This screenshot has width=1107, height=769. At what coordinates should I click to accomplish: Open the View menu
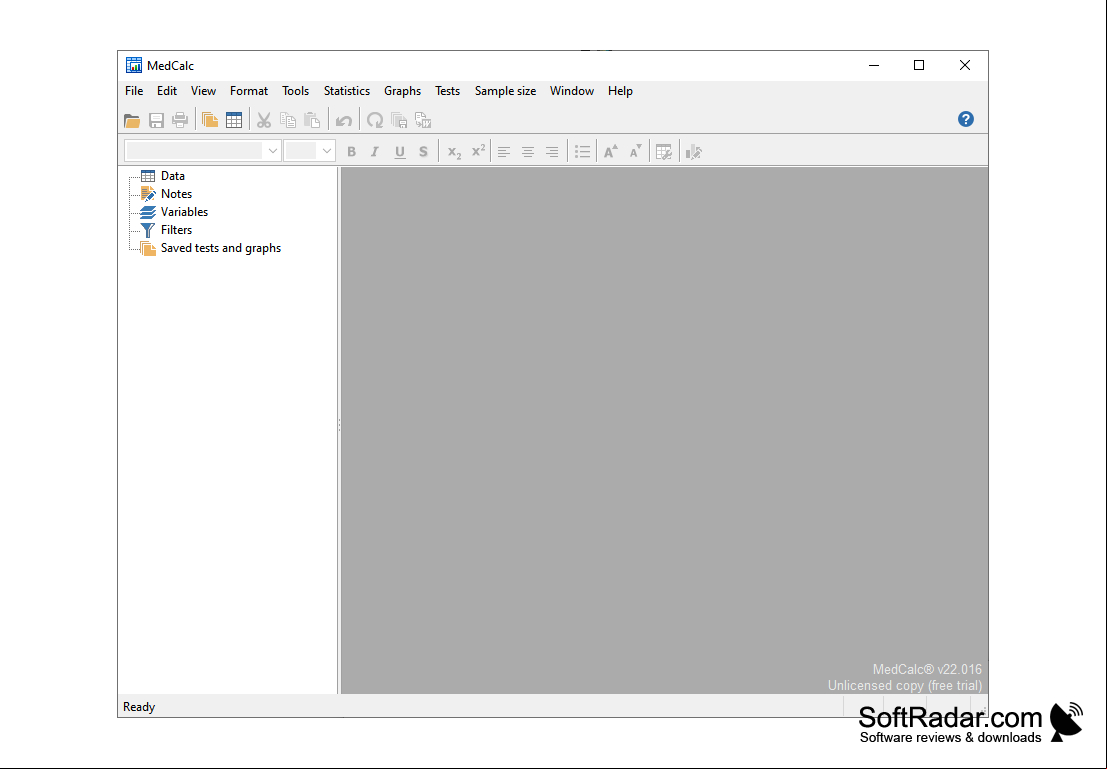(203, 91)
